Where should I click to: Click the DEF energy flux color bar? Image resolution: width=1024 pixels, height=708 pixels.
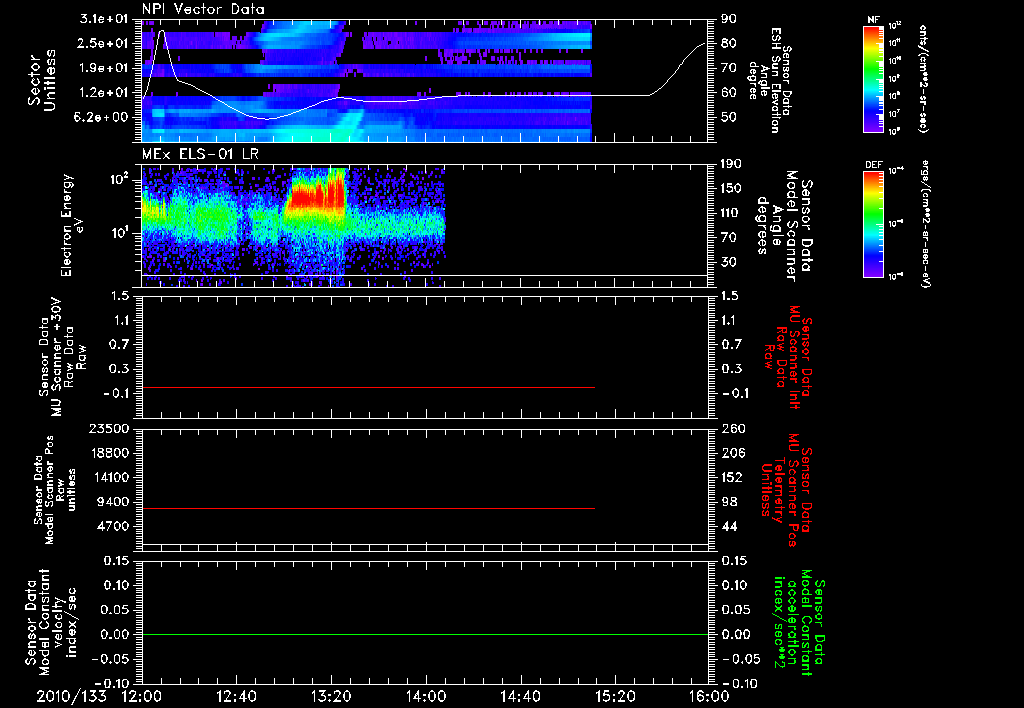point(874,224)
